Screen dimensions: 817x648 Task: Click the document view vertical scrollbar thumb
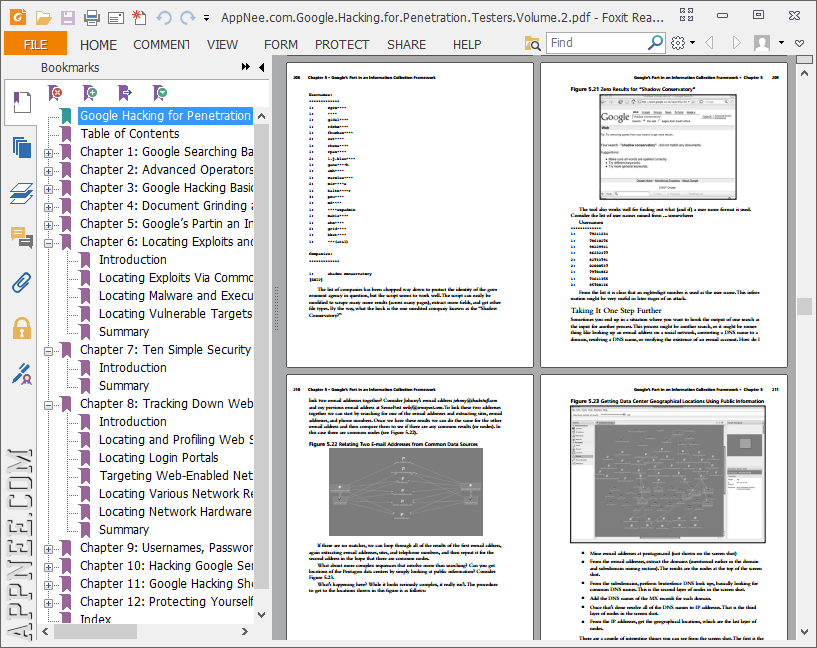804,306
